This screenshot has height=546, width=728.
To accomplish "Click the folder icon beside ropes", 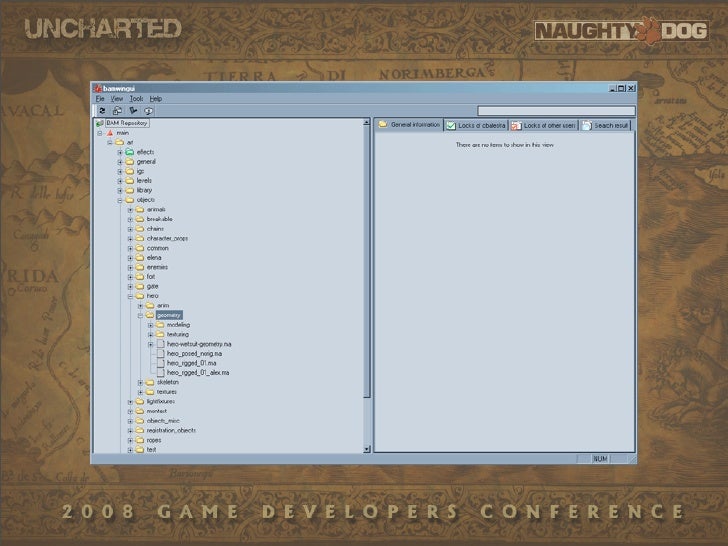I will click(x=140, y=440).
